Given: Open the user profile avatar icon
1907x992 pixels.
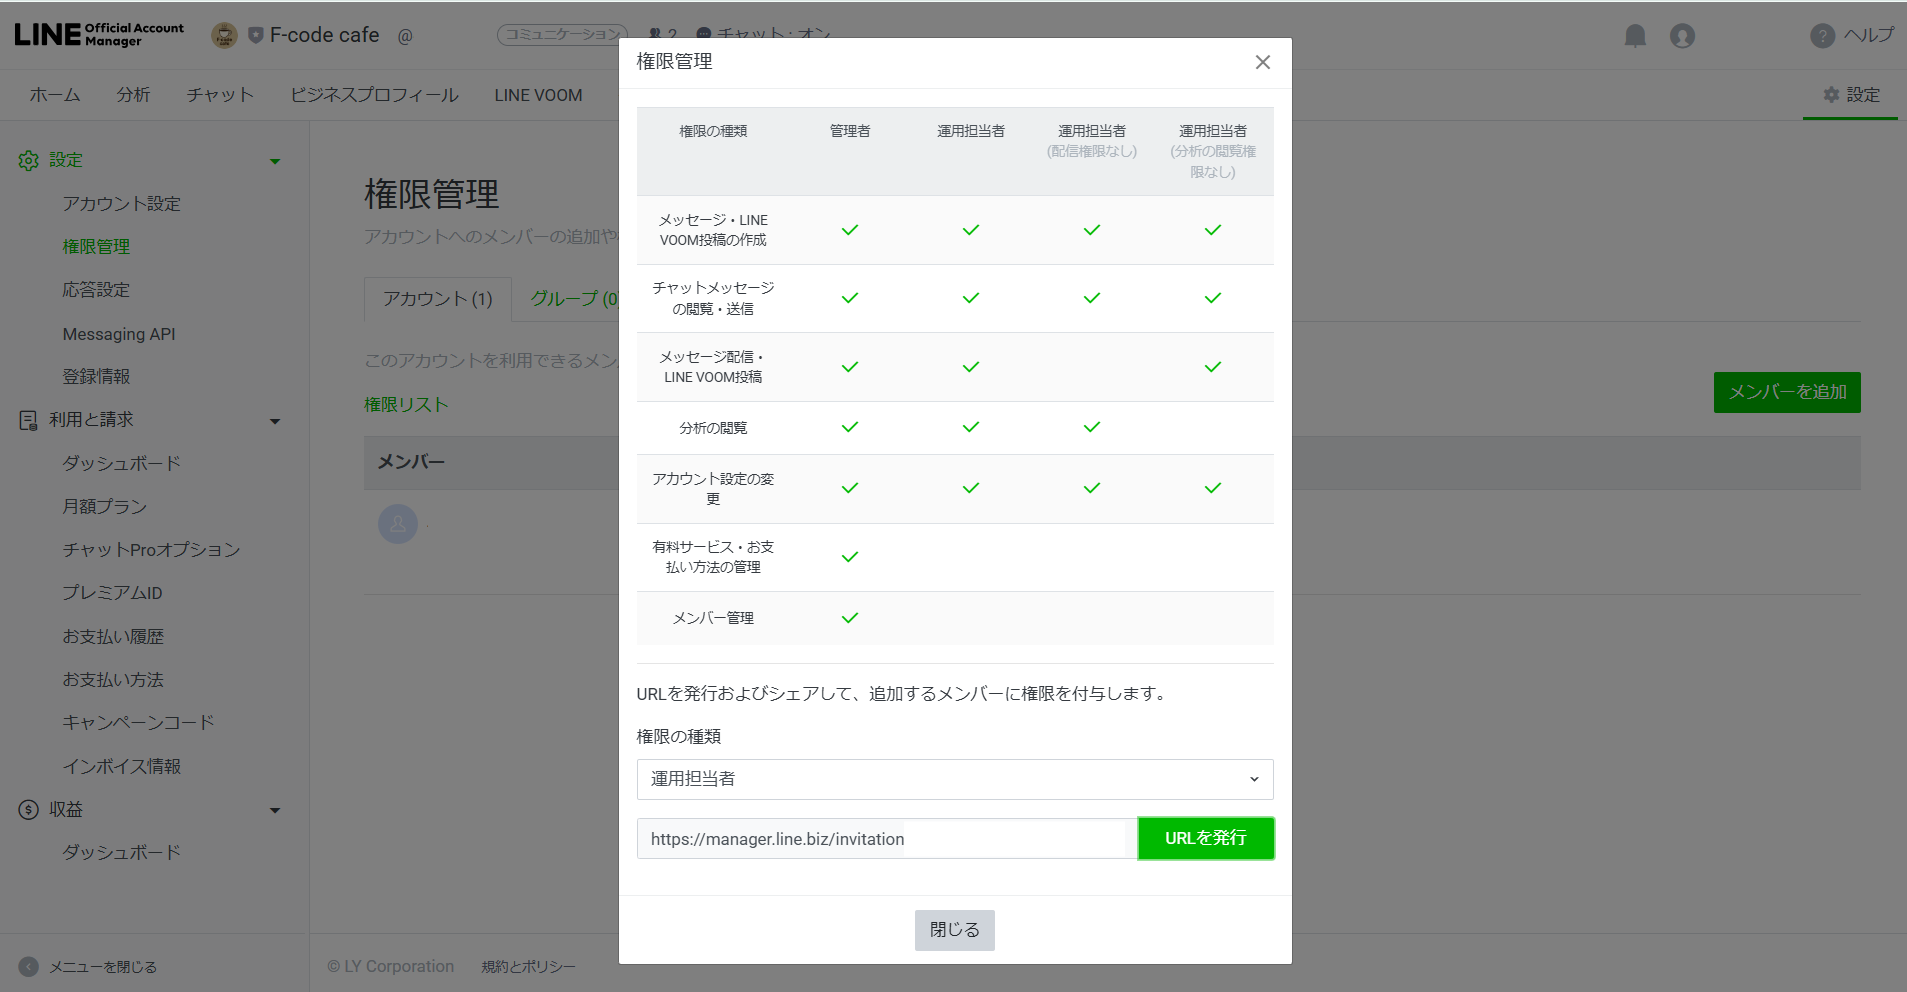Looking at the screenshot, I should (1682, 36).
